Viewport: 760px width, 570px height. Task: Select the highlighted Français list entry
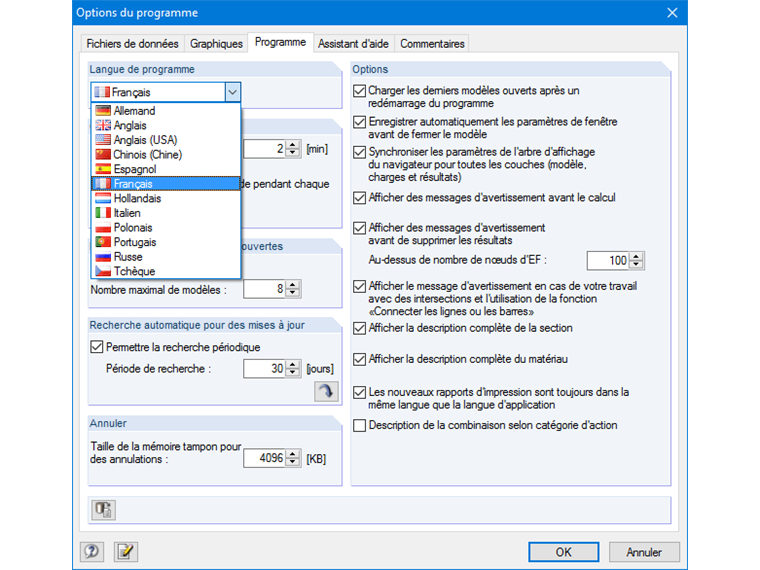tap(166, 184)
